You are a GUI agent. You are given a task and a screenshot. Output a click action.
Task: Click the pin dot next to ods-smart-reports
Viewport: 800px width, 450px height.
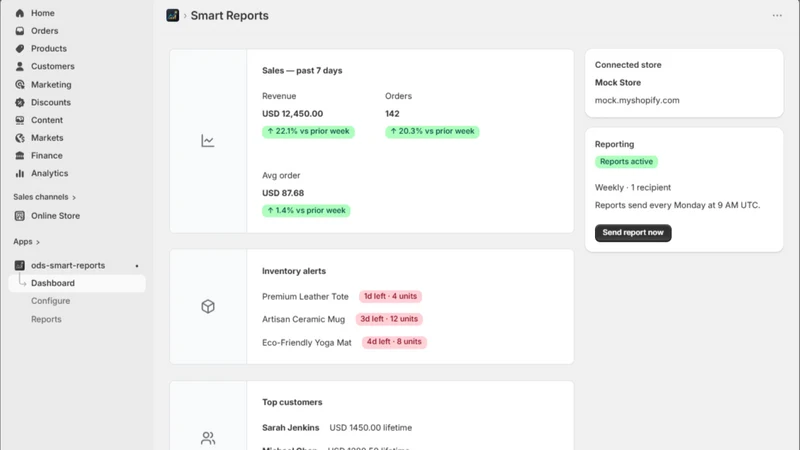(137, 266)
